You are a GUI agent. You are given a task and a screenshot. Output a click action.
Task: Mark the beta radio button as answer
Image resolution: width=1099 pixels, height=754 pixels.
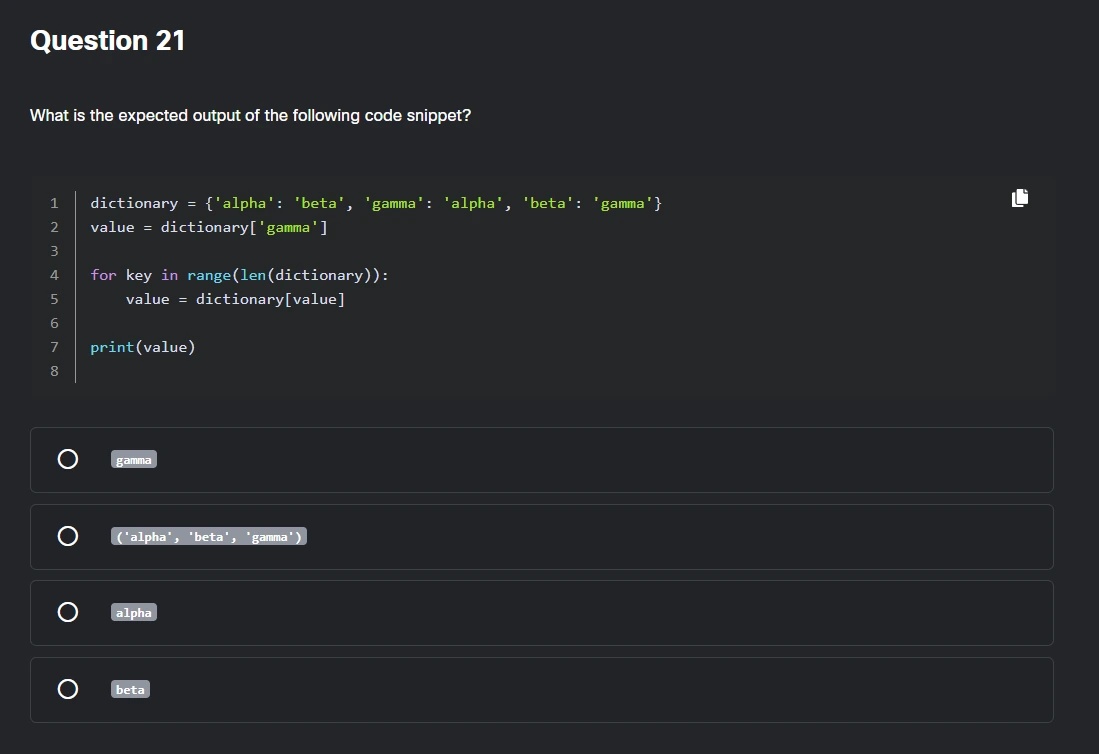[67, 689]
